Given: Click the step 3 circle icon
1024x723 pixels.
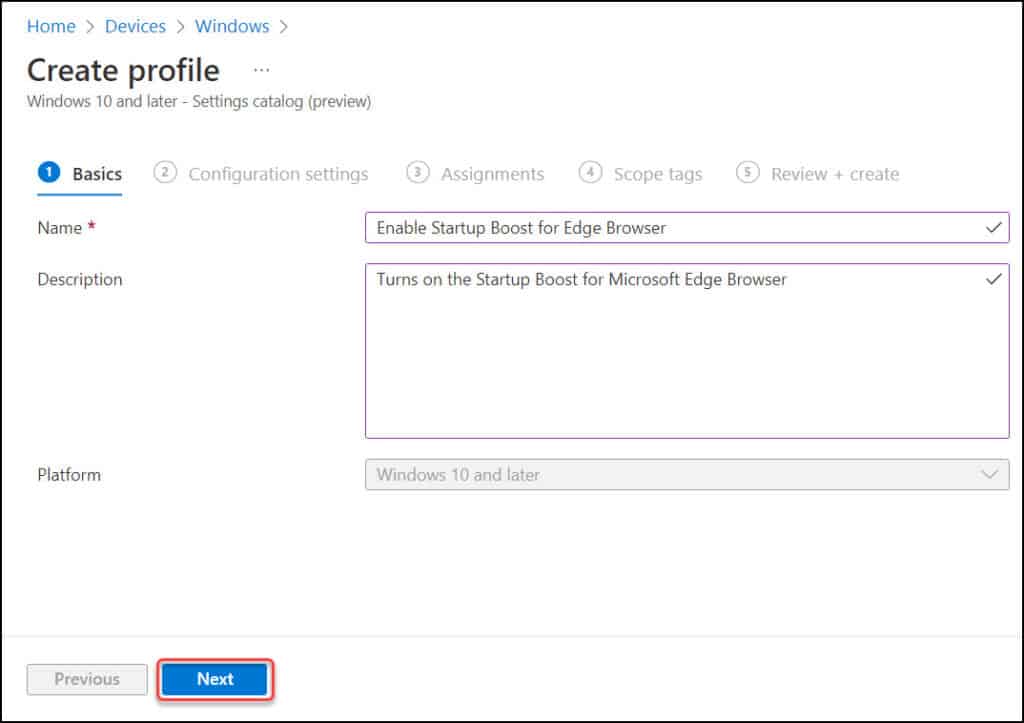Looking at the screenshot, I should (418, 172).
